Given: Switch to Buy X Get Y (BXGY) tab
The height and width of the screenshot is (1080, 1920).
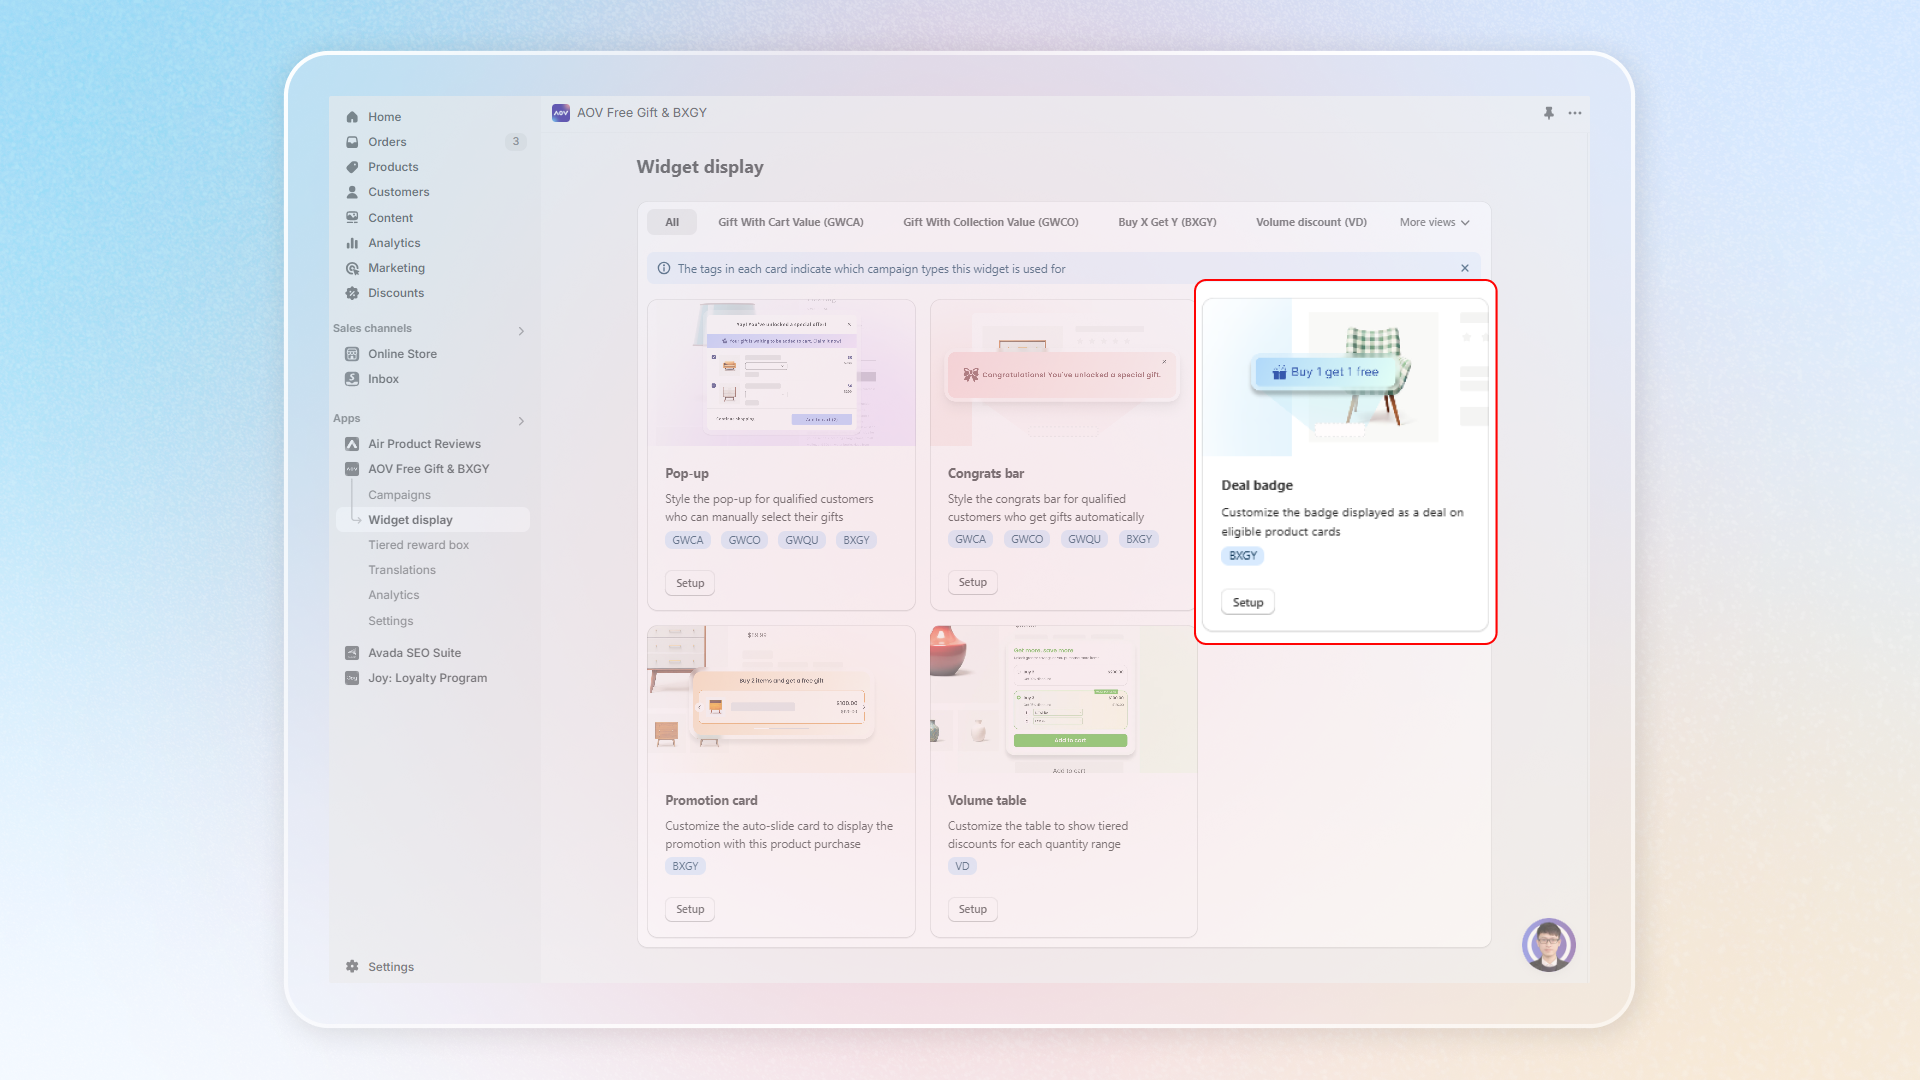Looking at the screenshot, I should pos(1167,222).
